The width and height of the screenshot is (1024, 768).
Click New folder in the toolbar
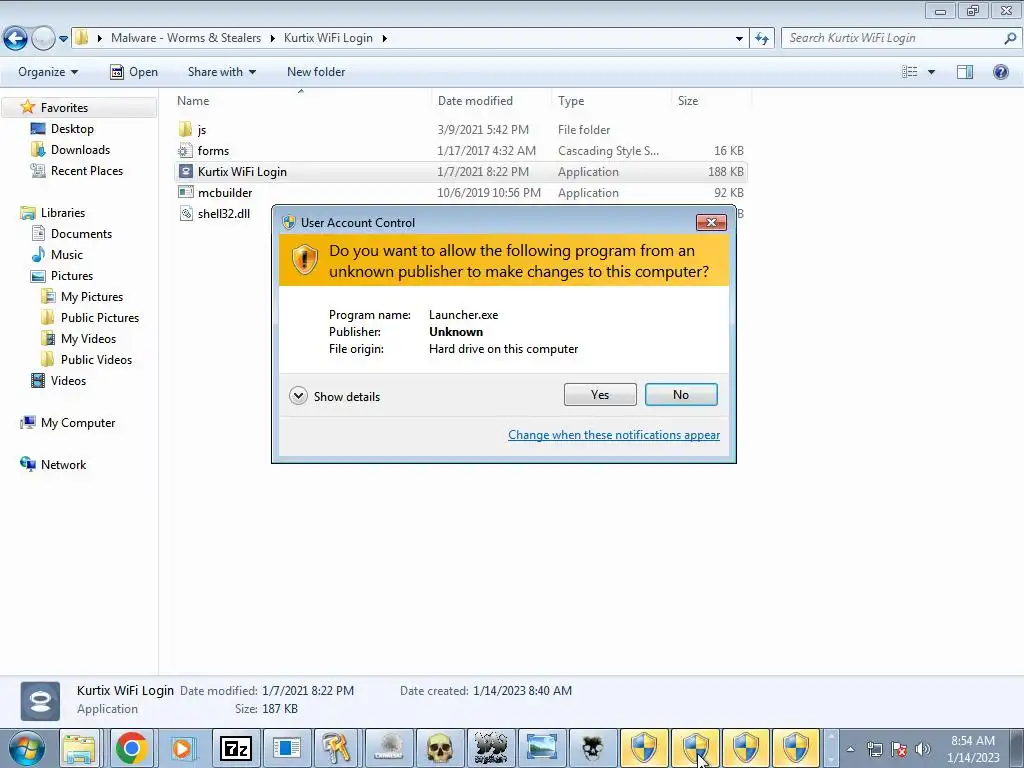(x=316, y=72)
